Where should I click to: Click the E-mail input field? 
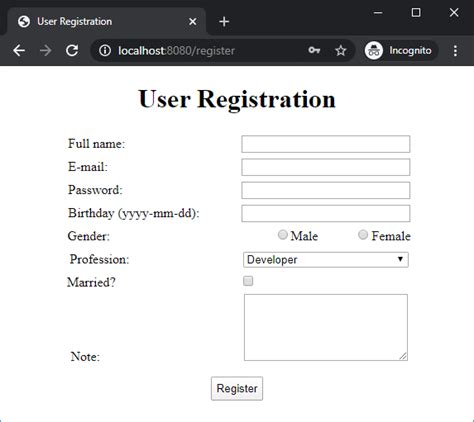[326, 167]
